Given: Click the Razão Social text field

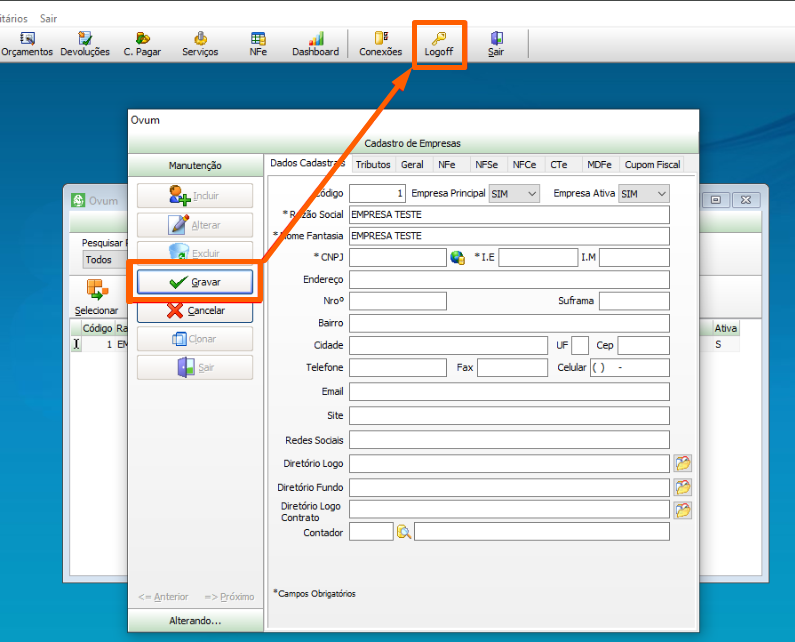Looking at the screenshot, I should click(x=508, y=215).
